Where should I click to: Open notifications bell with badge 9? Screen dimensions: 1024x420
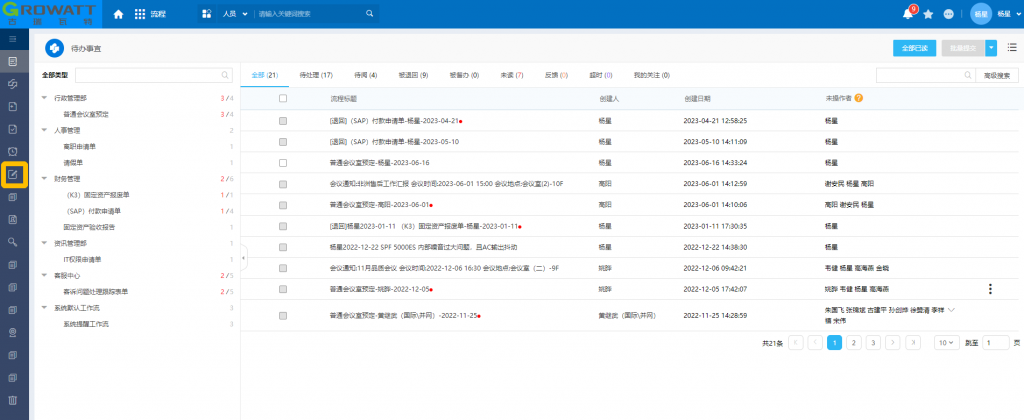click(x=908, y=14)
